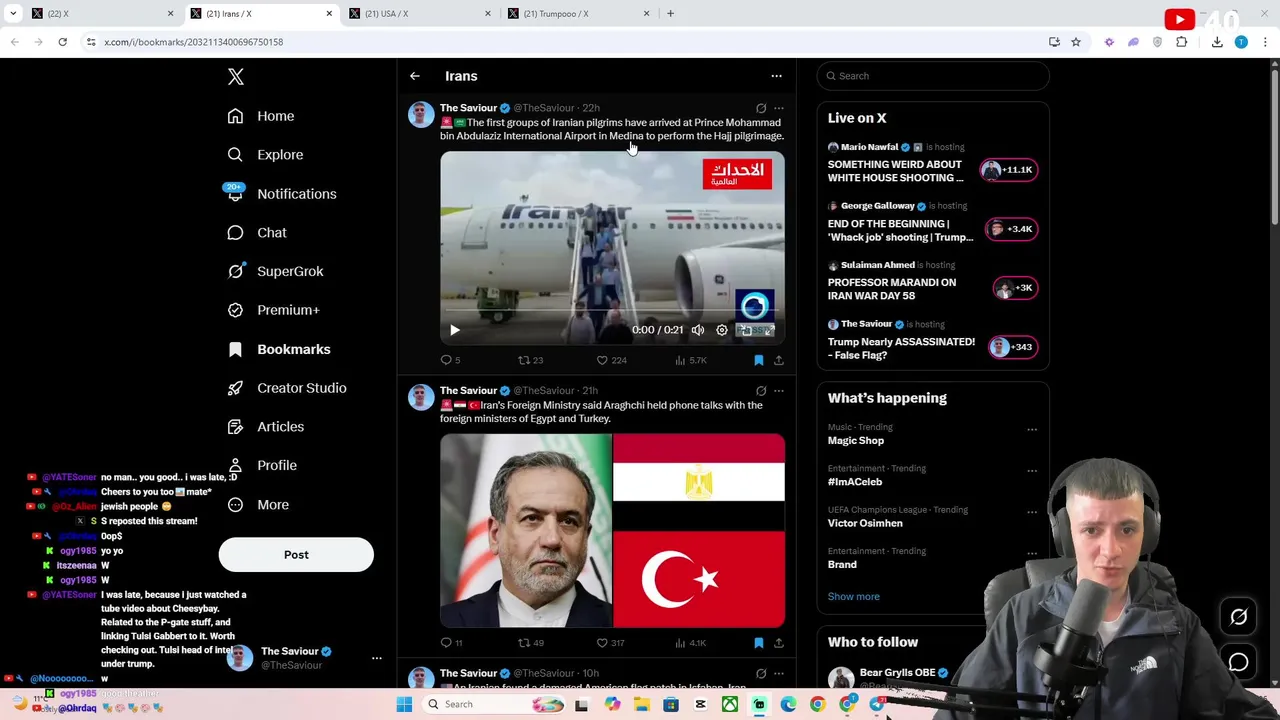The image size is (1280, 720).
Task: Click the X logo in sidebar
Action: coord(236,77)
